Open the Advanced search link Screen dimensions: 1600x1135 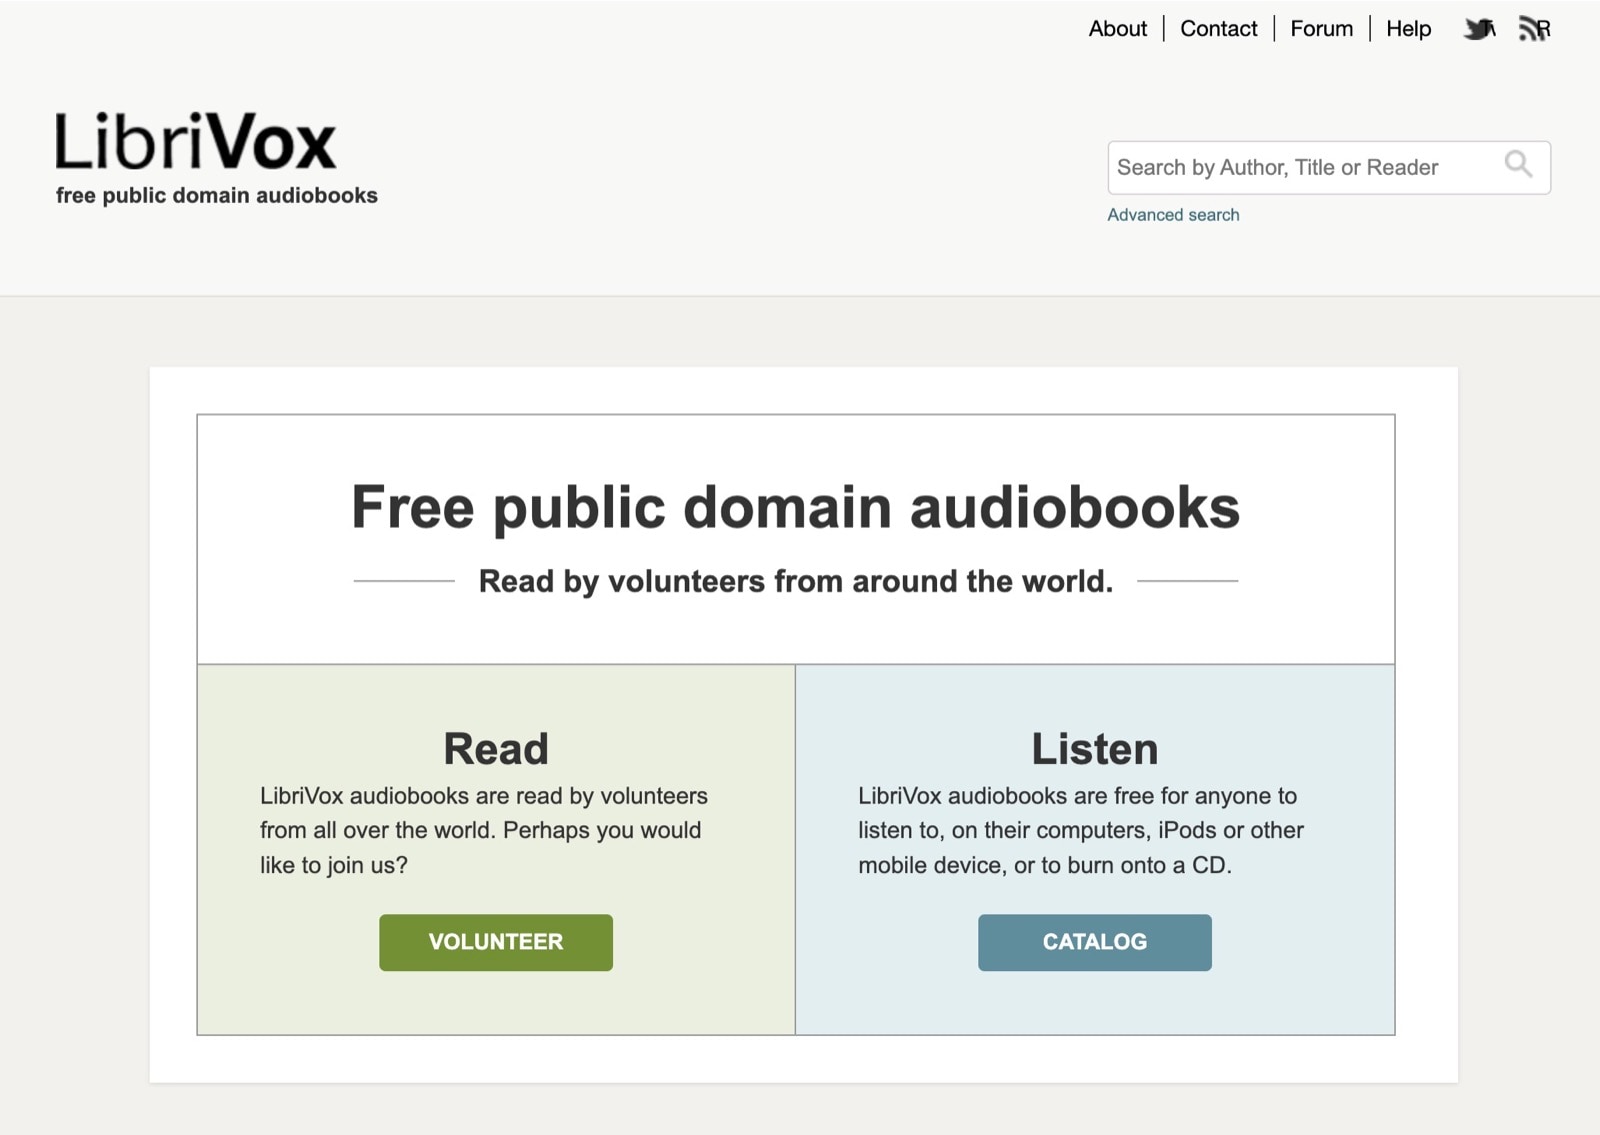pyautogui.click(x=1173, y=215)
